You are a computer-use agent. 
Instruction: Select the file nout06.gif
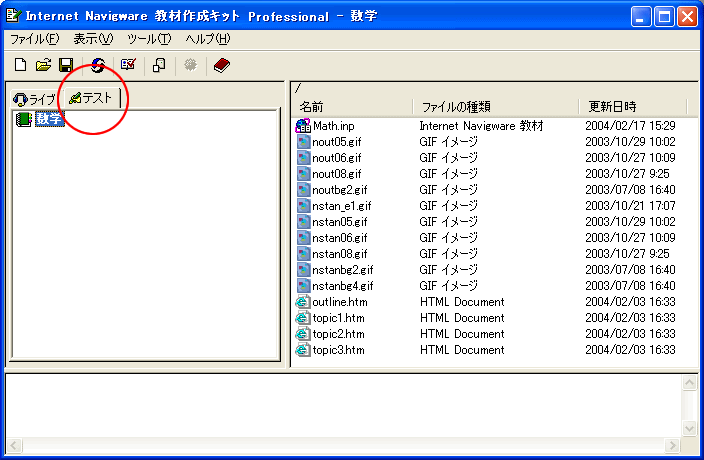(337, 158)
